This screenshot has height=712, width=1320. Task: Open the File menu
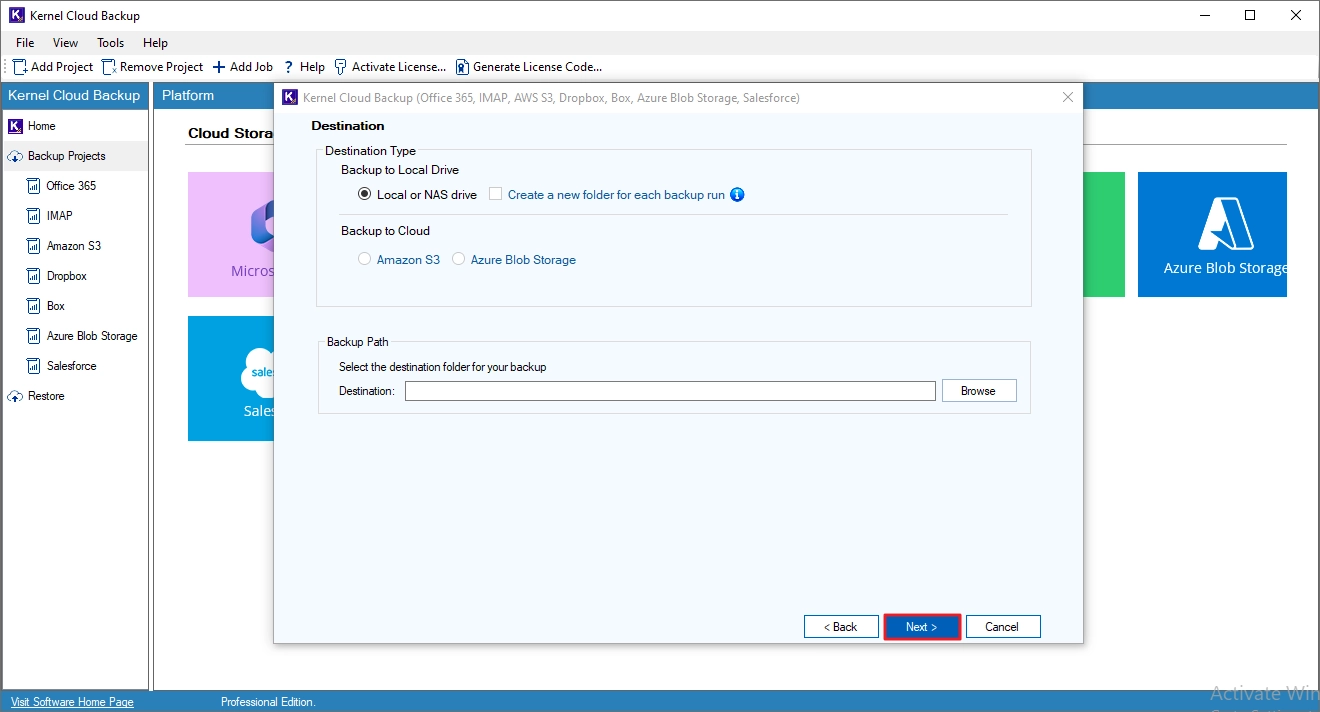coord(25,43)
